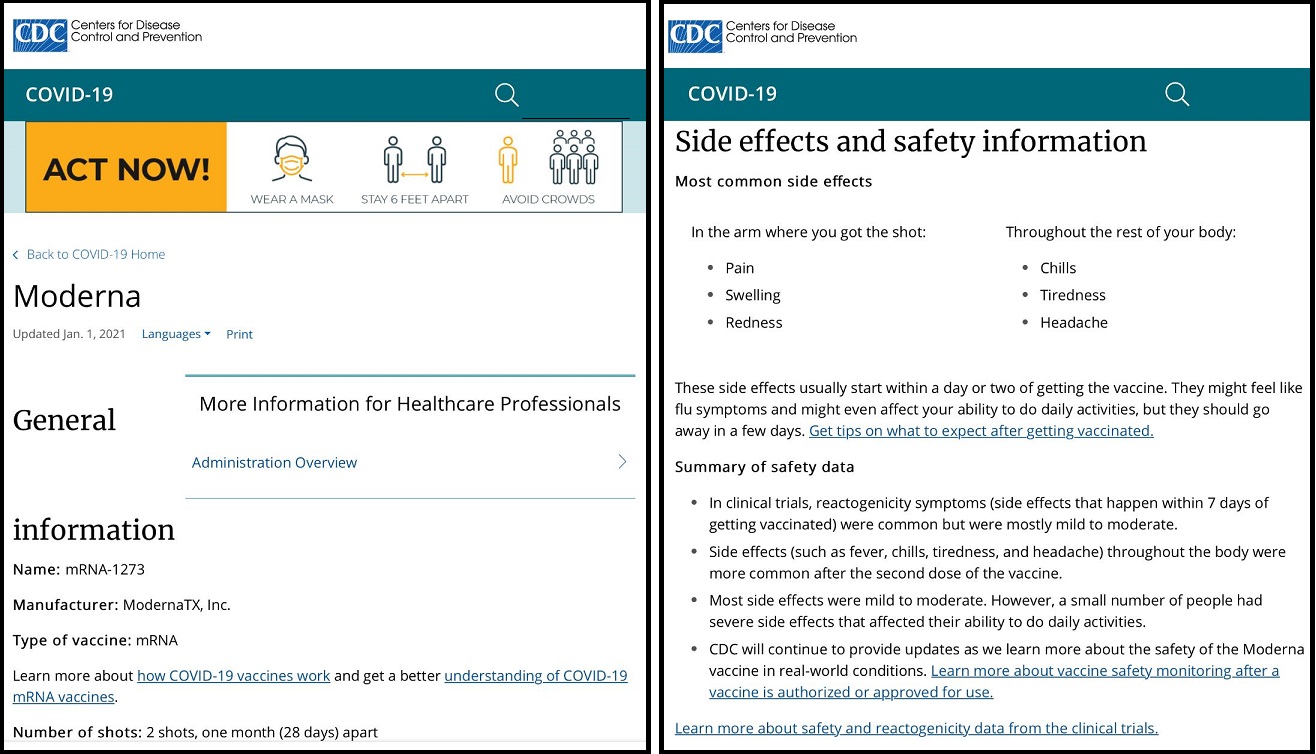Viewport: 1316px width, 754px height.
Task: Click the Swelling list item
Action: point(753,295)
